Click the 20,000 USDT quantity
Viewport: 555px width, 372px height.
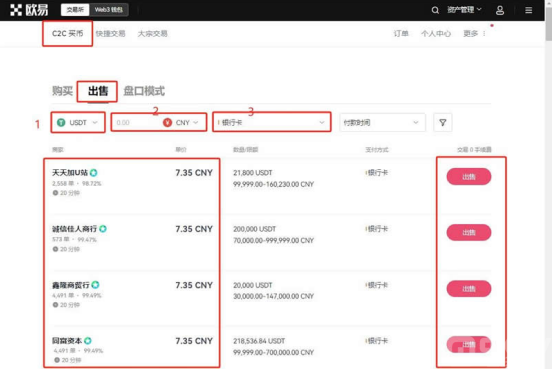pos(253,285)
